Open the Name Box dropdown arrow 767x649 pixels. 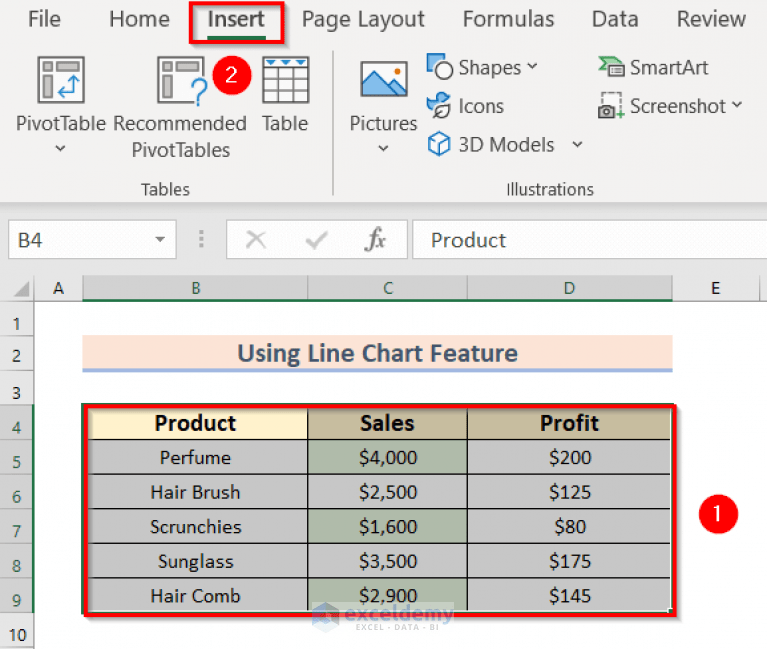(160, 239)
